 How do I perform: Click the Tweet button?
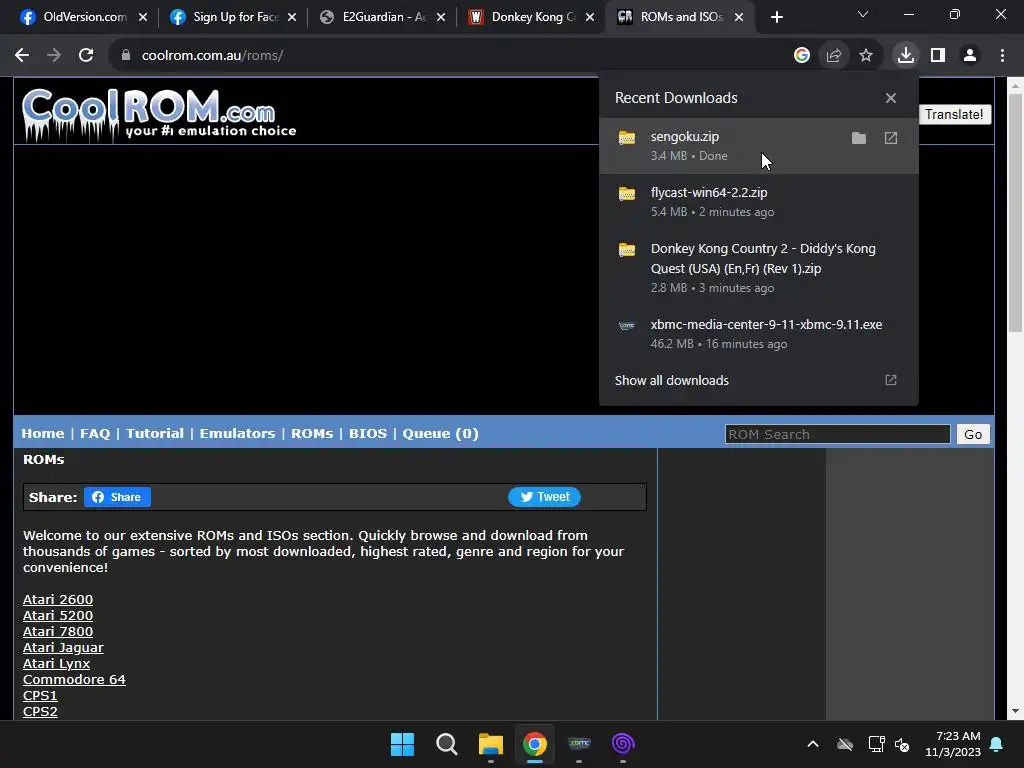[544, 497]
